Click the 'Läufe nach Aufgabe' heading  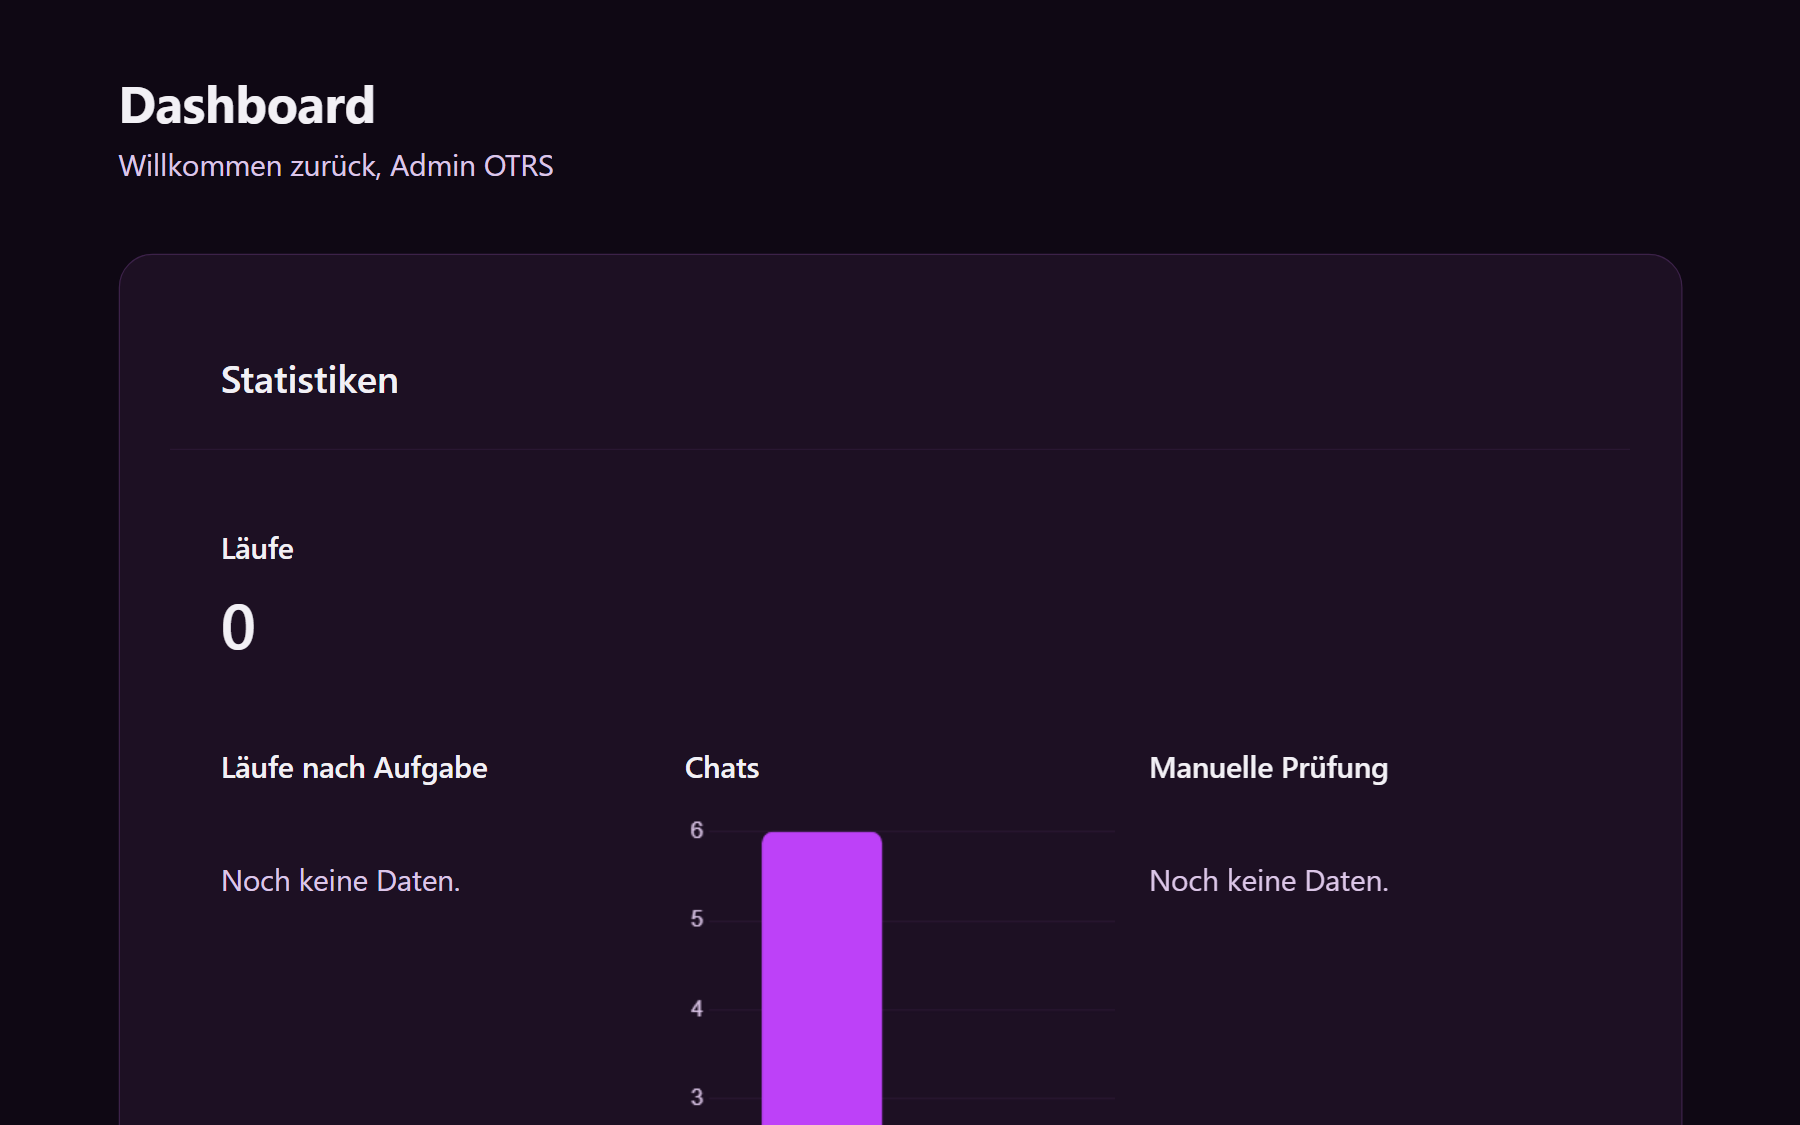[x=354, y=768]
